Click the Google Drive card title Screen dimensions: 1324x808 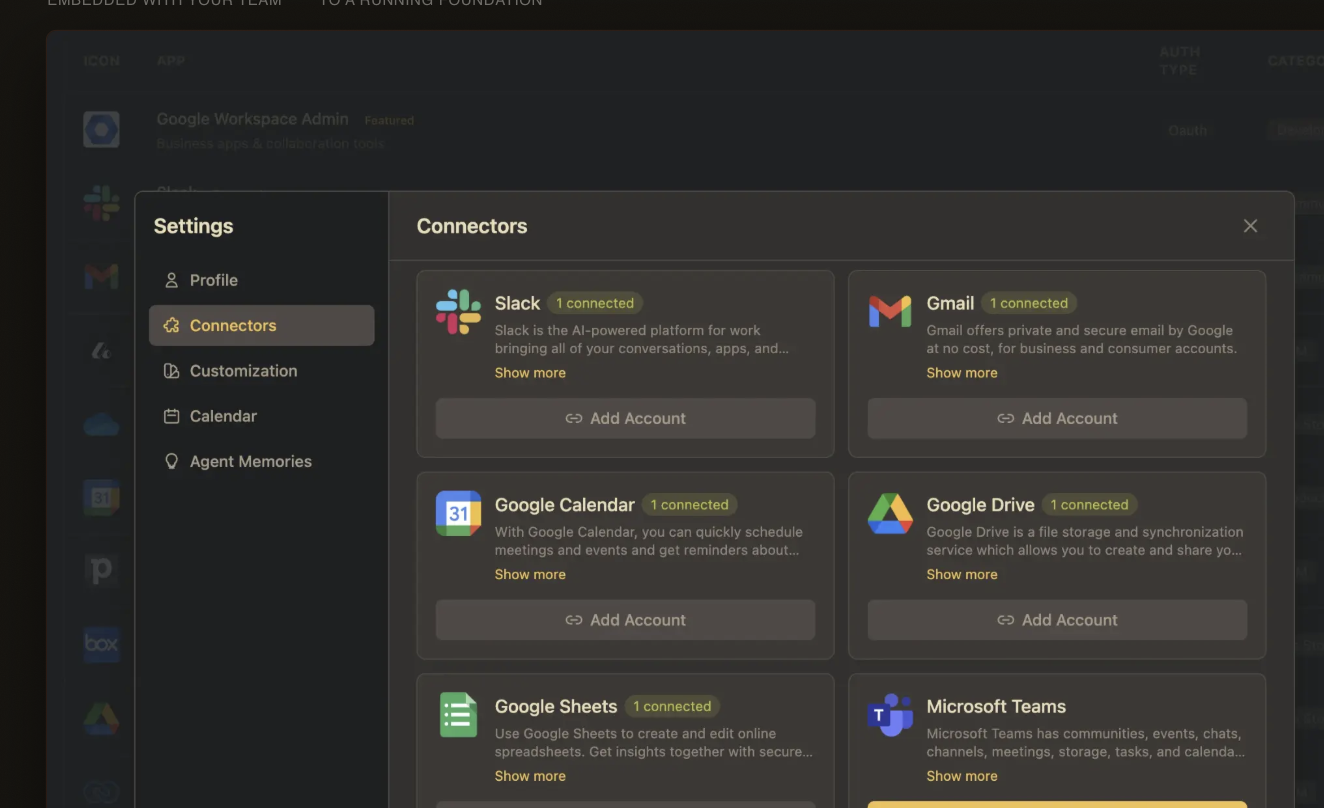[981, 505]
